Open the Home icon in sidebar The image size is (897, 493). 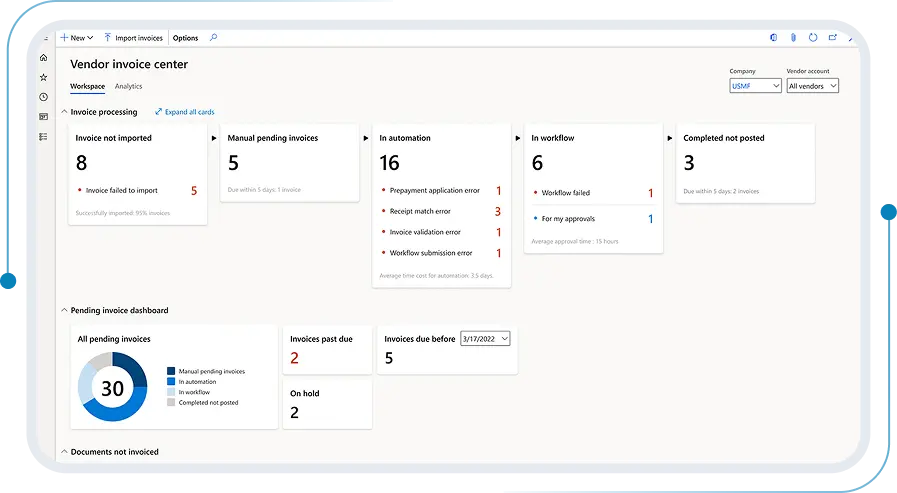(43, 58)
